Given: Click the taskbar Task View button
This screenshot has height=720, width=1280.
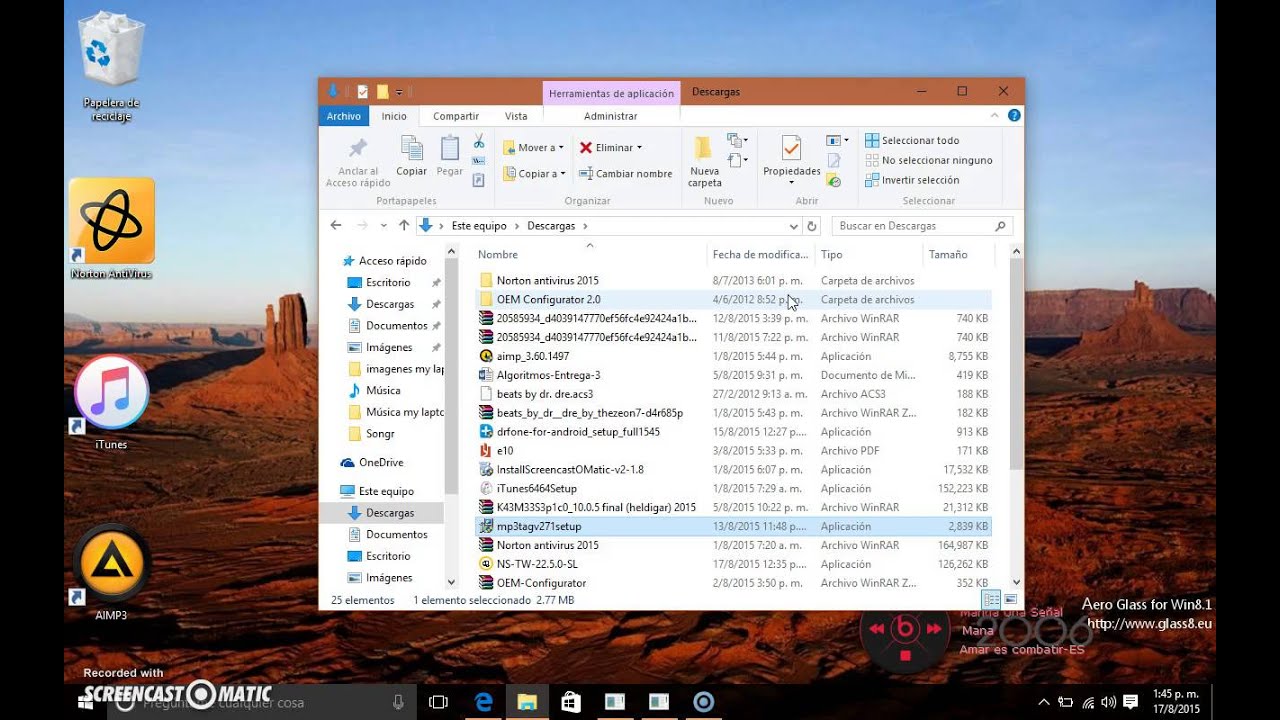Looking at the screenshot, I should tap(438, 702).
